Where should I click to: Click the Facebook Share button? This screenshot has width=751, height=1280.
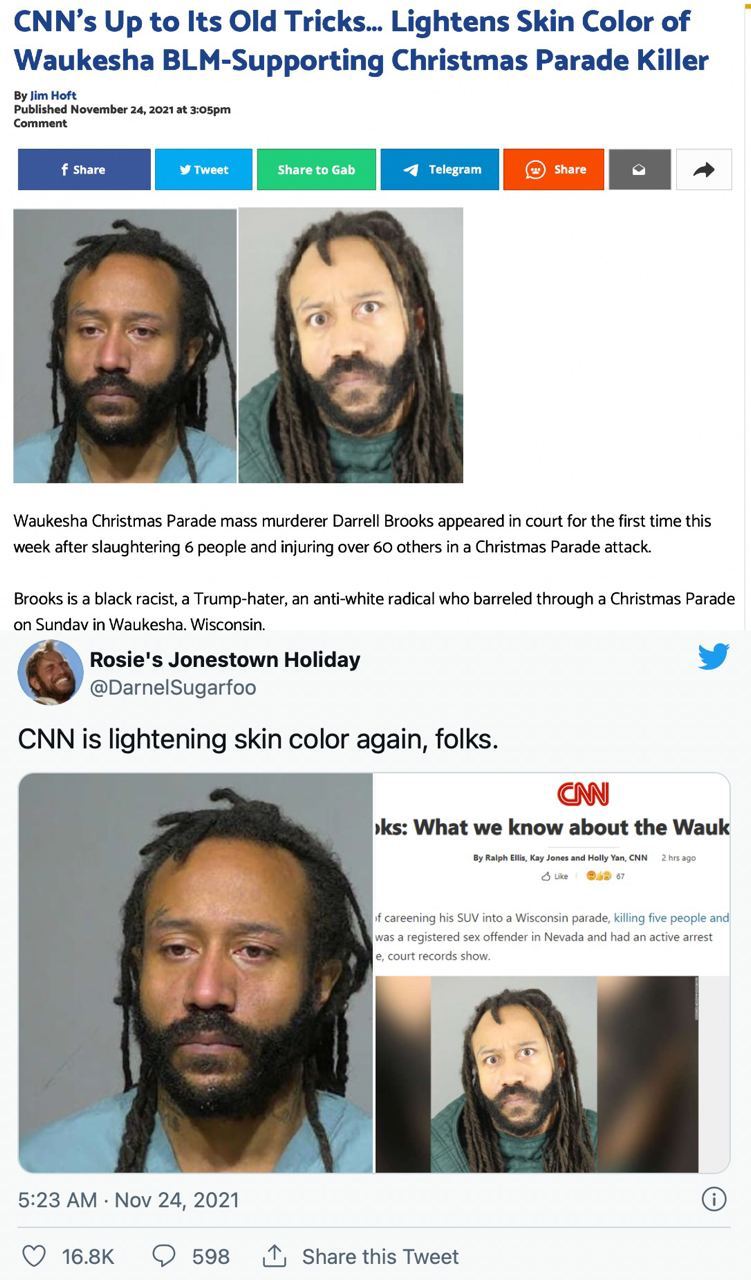[84, 169]
